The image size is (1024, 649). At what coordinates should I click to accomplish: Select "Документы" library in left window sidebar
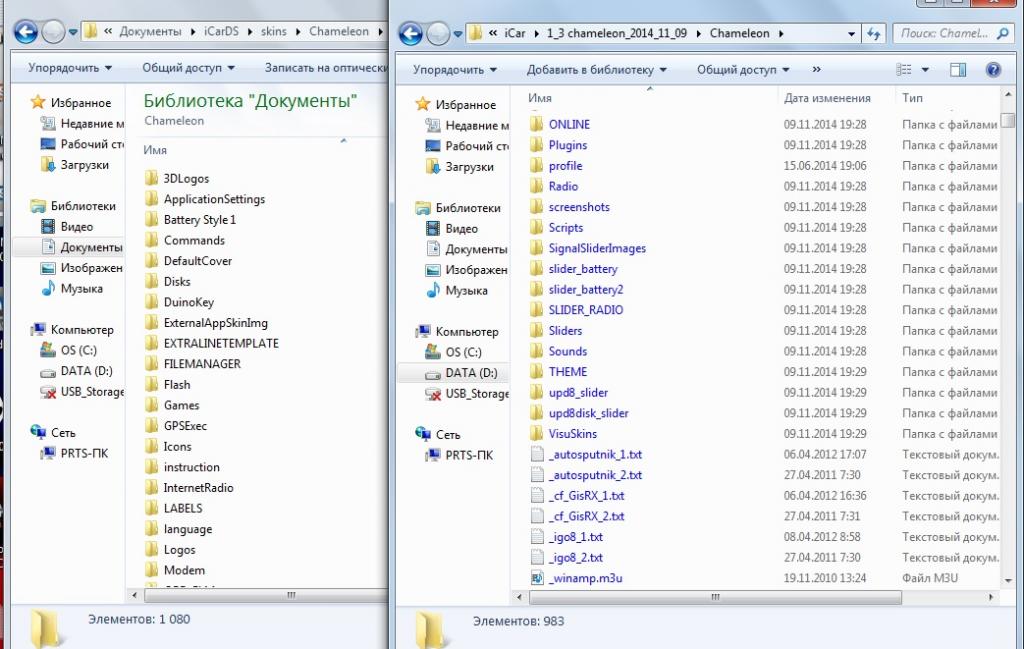click(90, 247)
